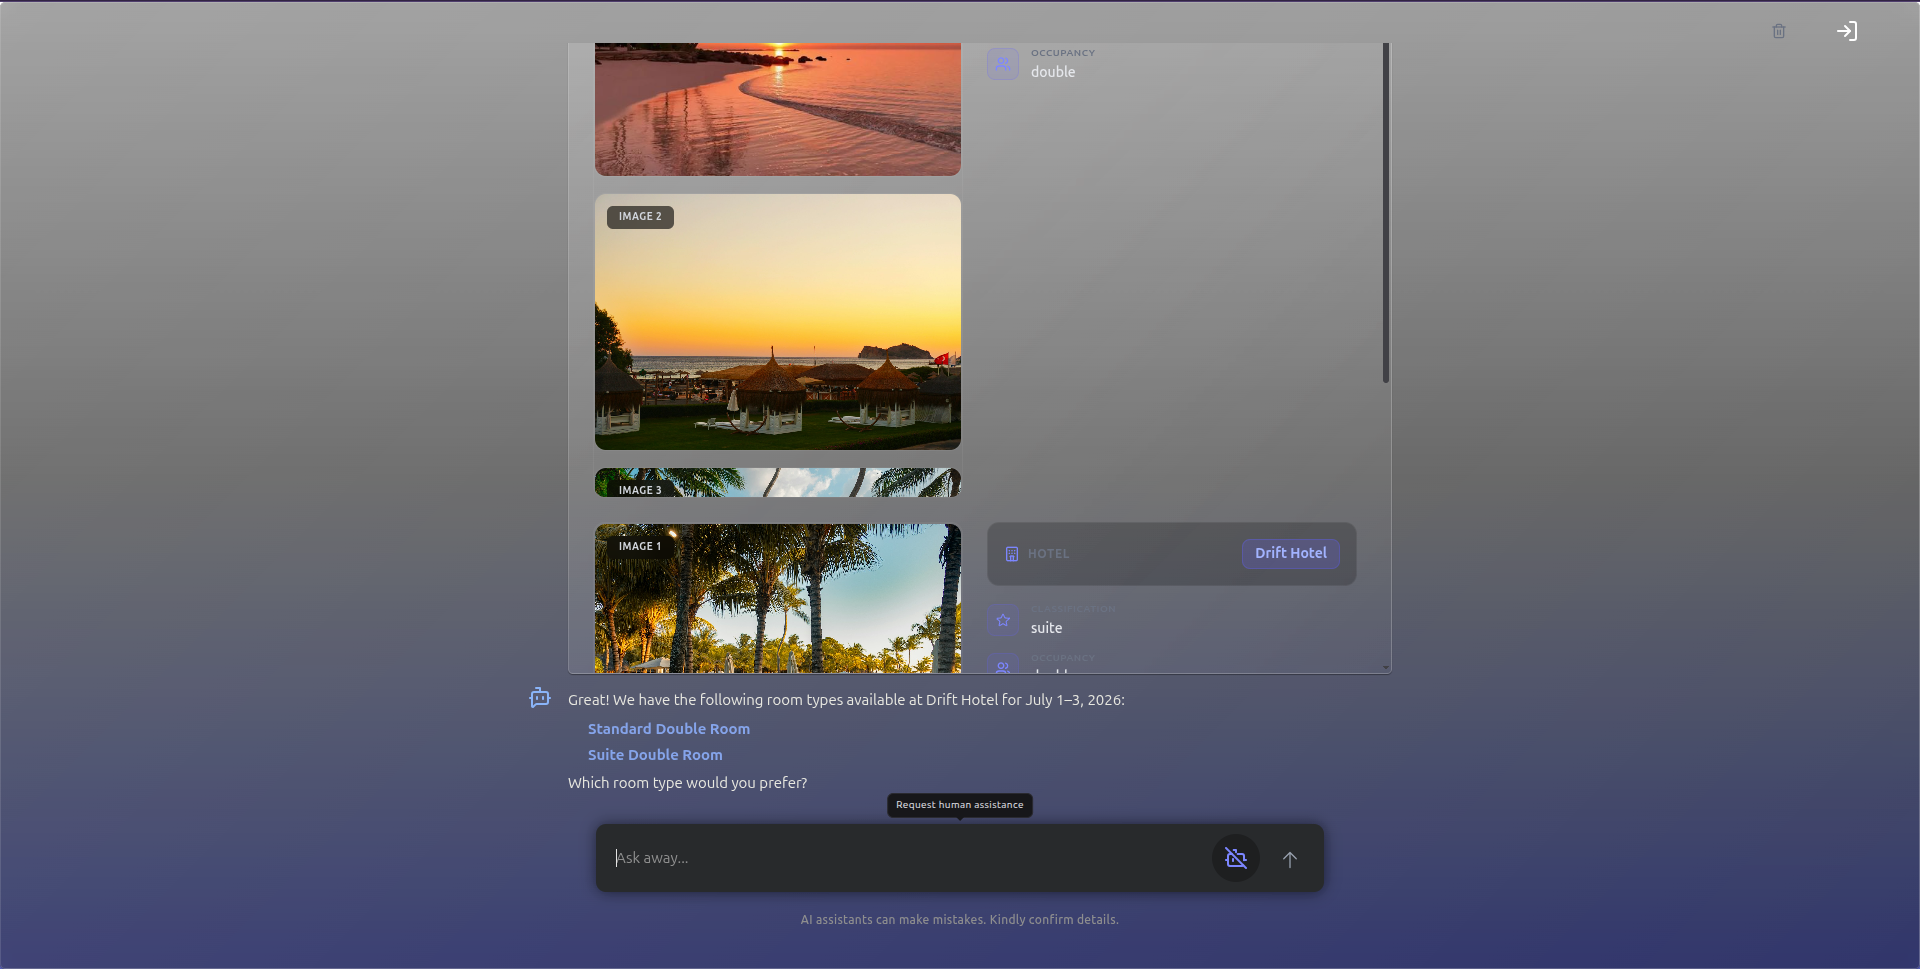Click the login arrow icon

(x=1847, y=31)
